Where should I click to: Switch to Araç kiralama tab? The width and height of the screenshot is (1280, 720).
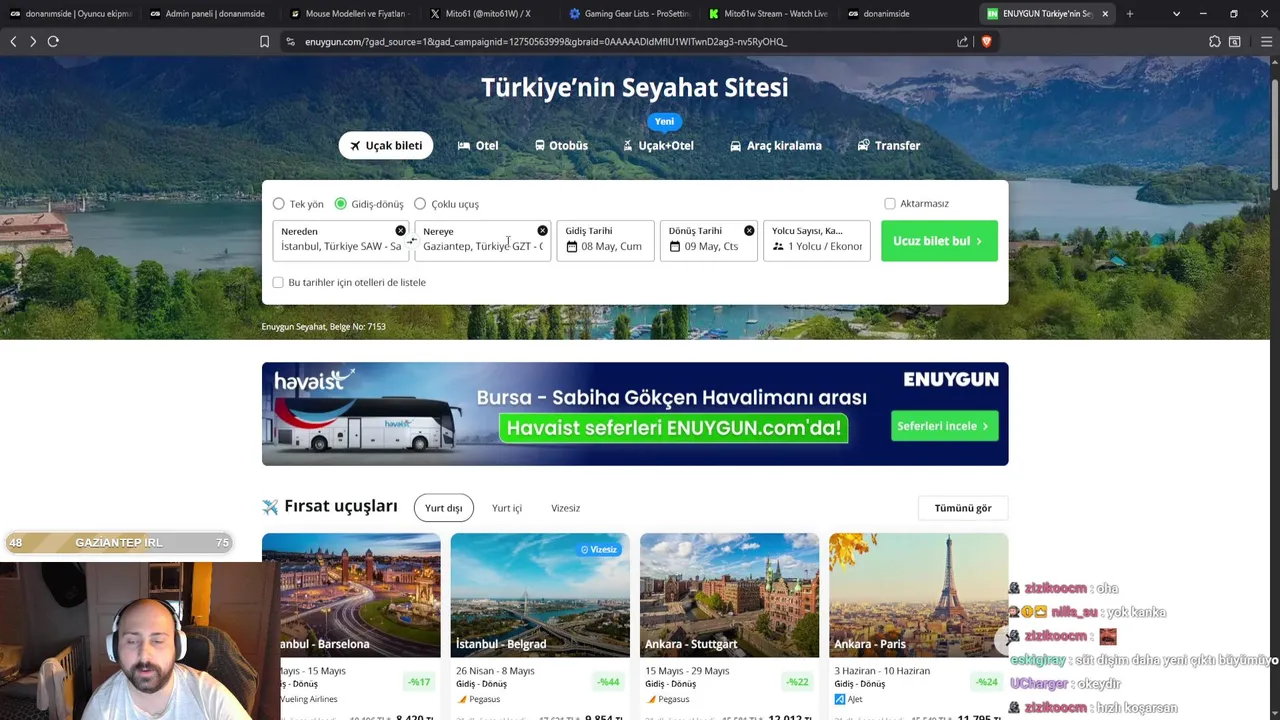pos(776,145)
